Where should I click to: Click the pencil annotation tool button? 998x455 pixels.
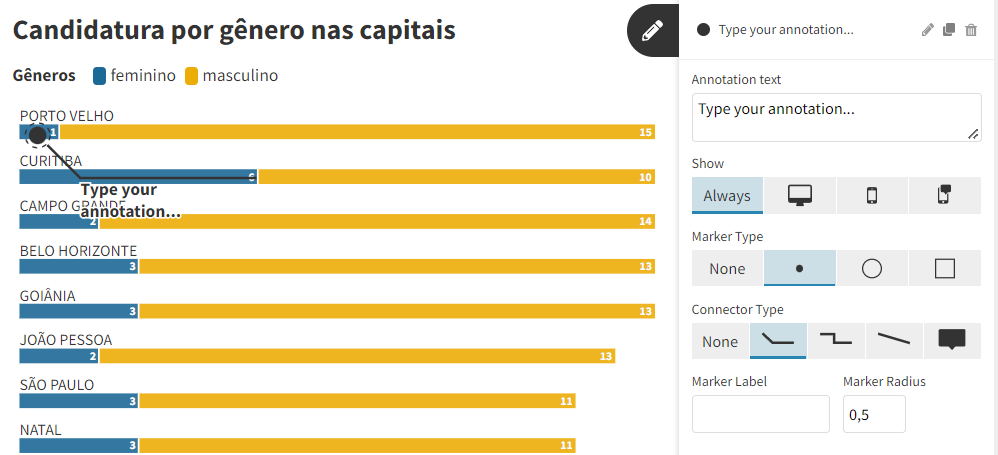coord(652,31)
